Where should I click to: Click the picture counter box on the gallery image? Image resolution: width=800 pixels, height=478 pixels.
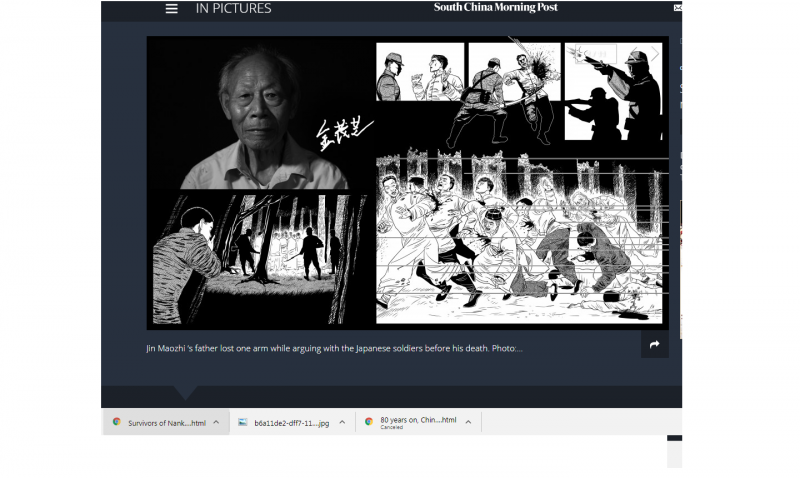596,54
